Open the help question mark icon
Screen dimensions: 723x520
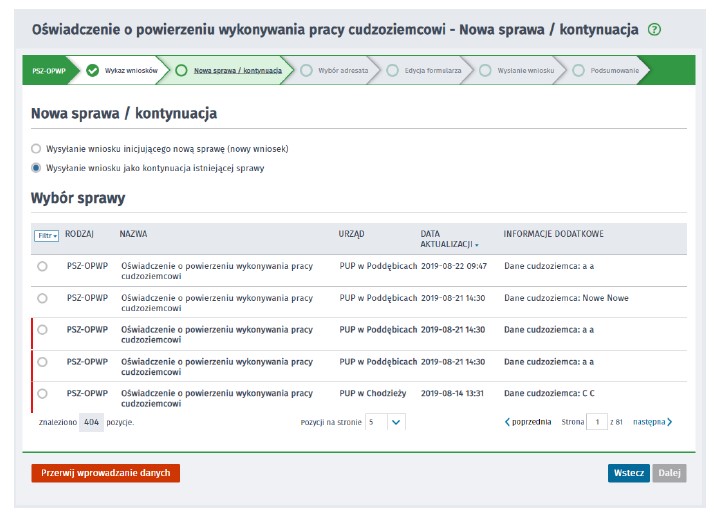[x=655, y=30]
